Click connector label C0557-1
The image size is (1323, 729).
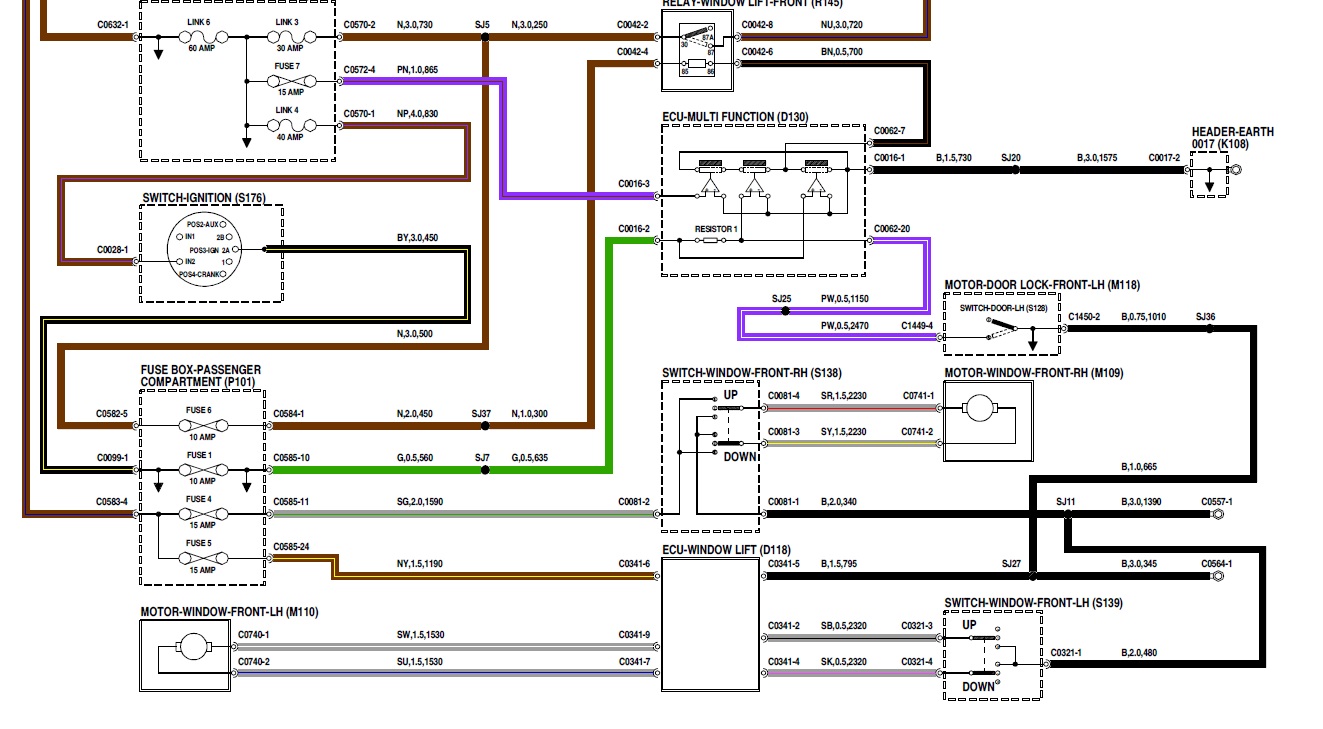tap(1216, 501)
